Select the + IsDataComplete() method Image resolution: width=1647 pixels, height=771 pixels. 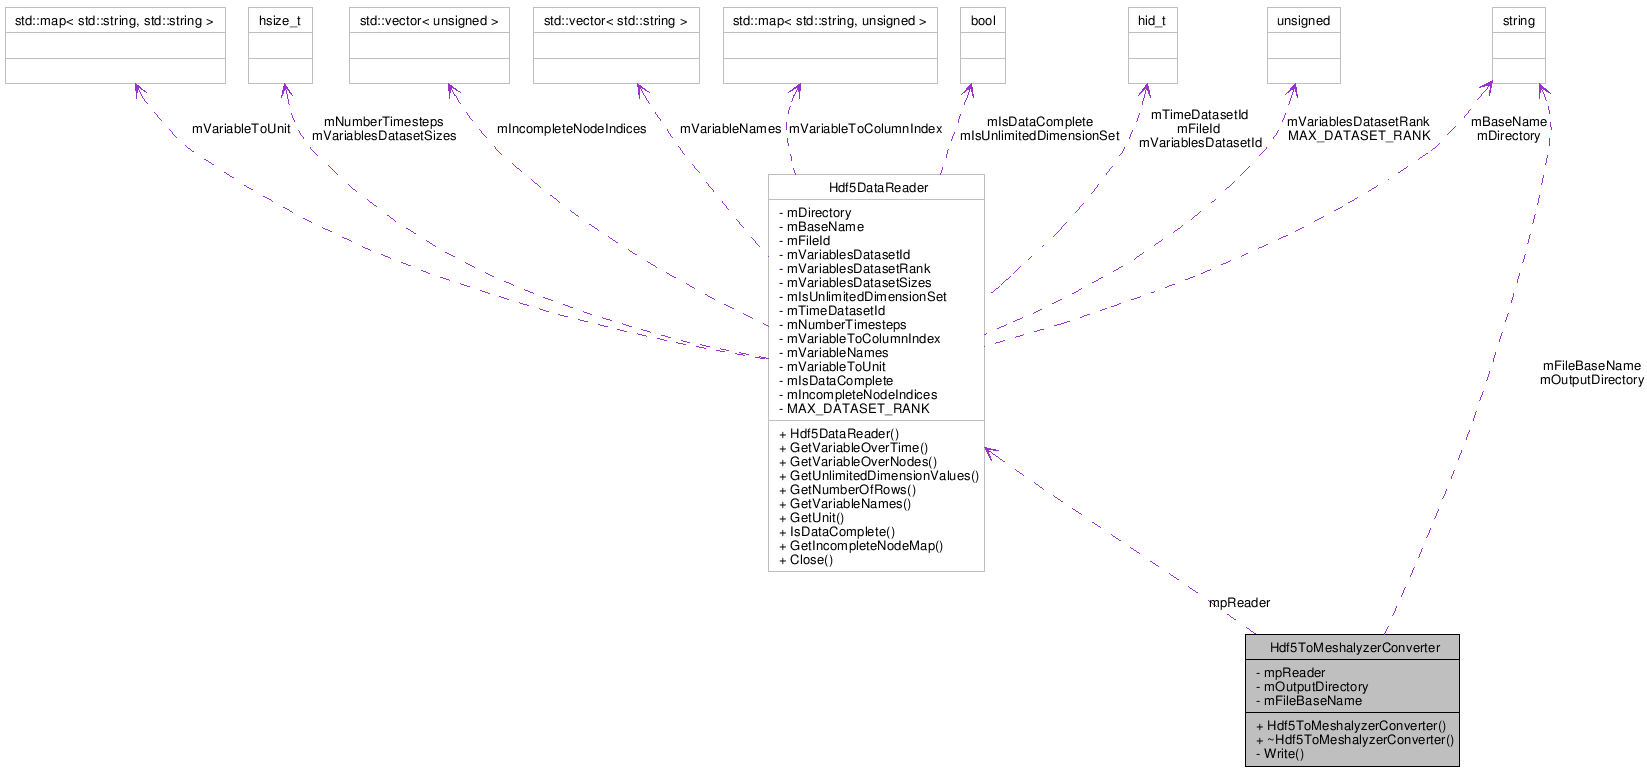pos(837,532)
